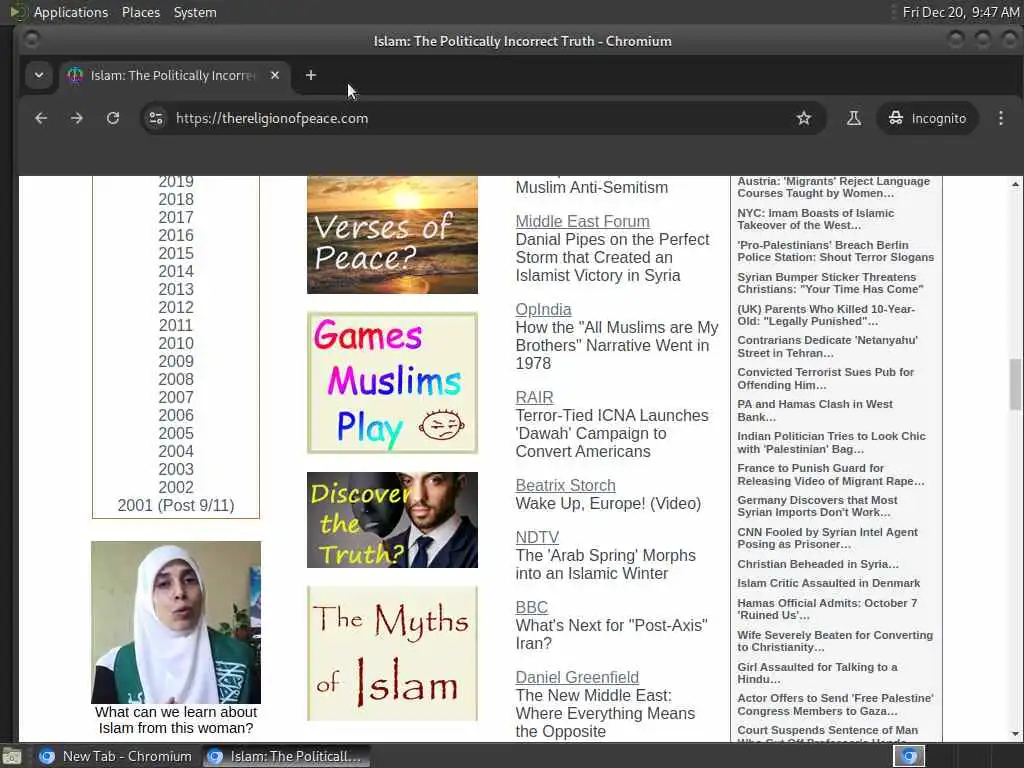Open headline PA and Hamas Clash

point(815,411)
